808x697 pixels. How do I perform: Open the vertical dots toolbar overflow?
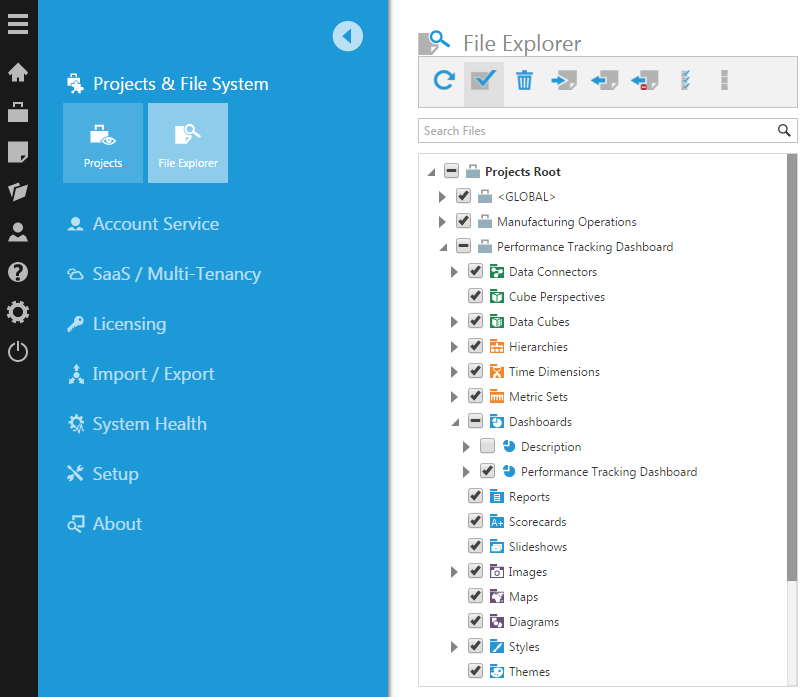[725, 80]
